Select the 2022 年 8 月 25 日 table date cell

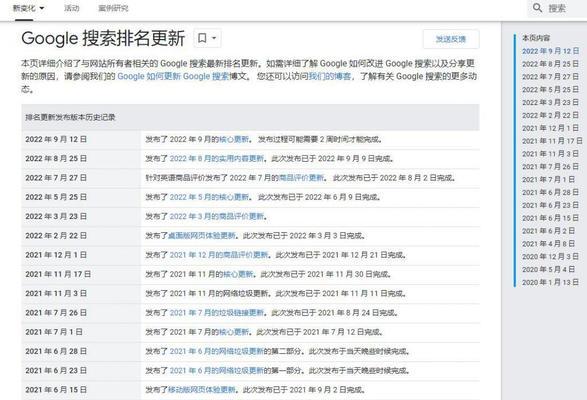pyautogui.click(x=81, y=159)
